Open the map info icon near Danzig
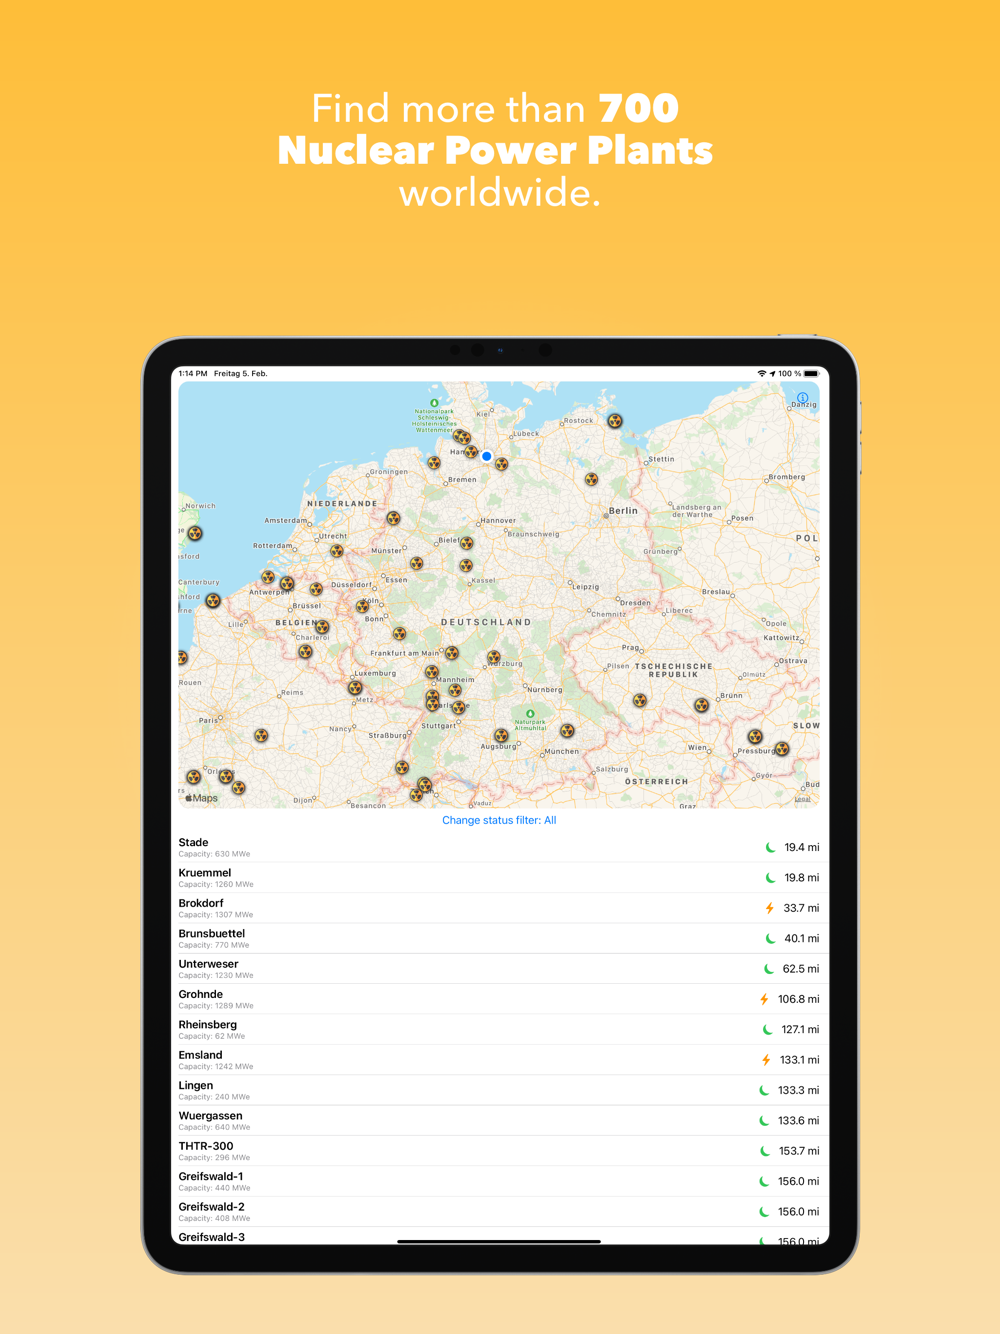Screen dimensions: 1000x1334 (x=802, y=397)
